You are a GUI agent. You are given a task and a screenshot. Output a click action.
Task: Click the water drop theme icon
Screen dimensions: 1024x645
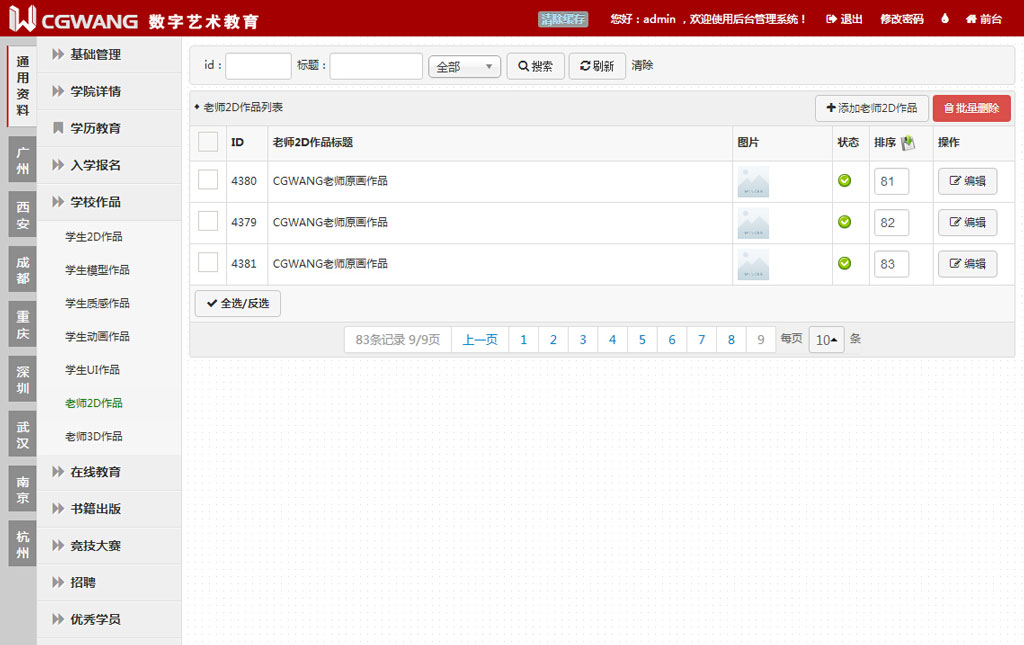pos(944,18)
